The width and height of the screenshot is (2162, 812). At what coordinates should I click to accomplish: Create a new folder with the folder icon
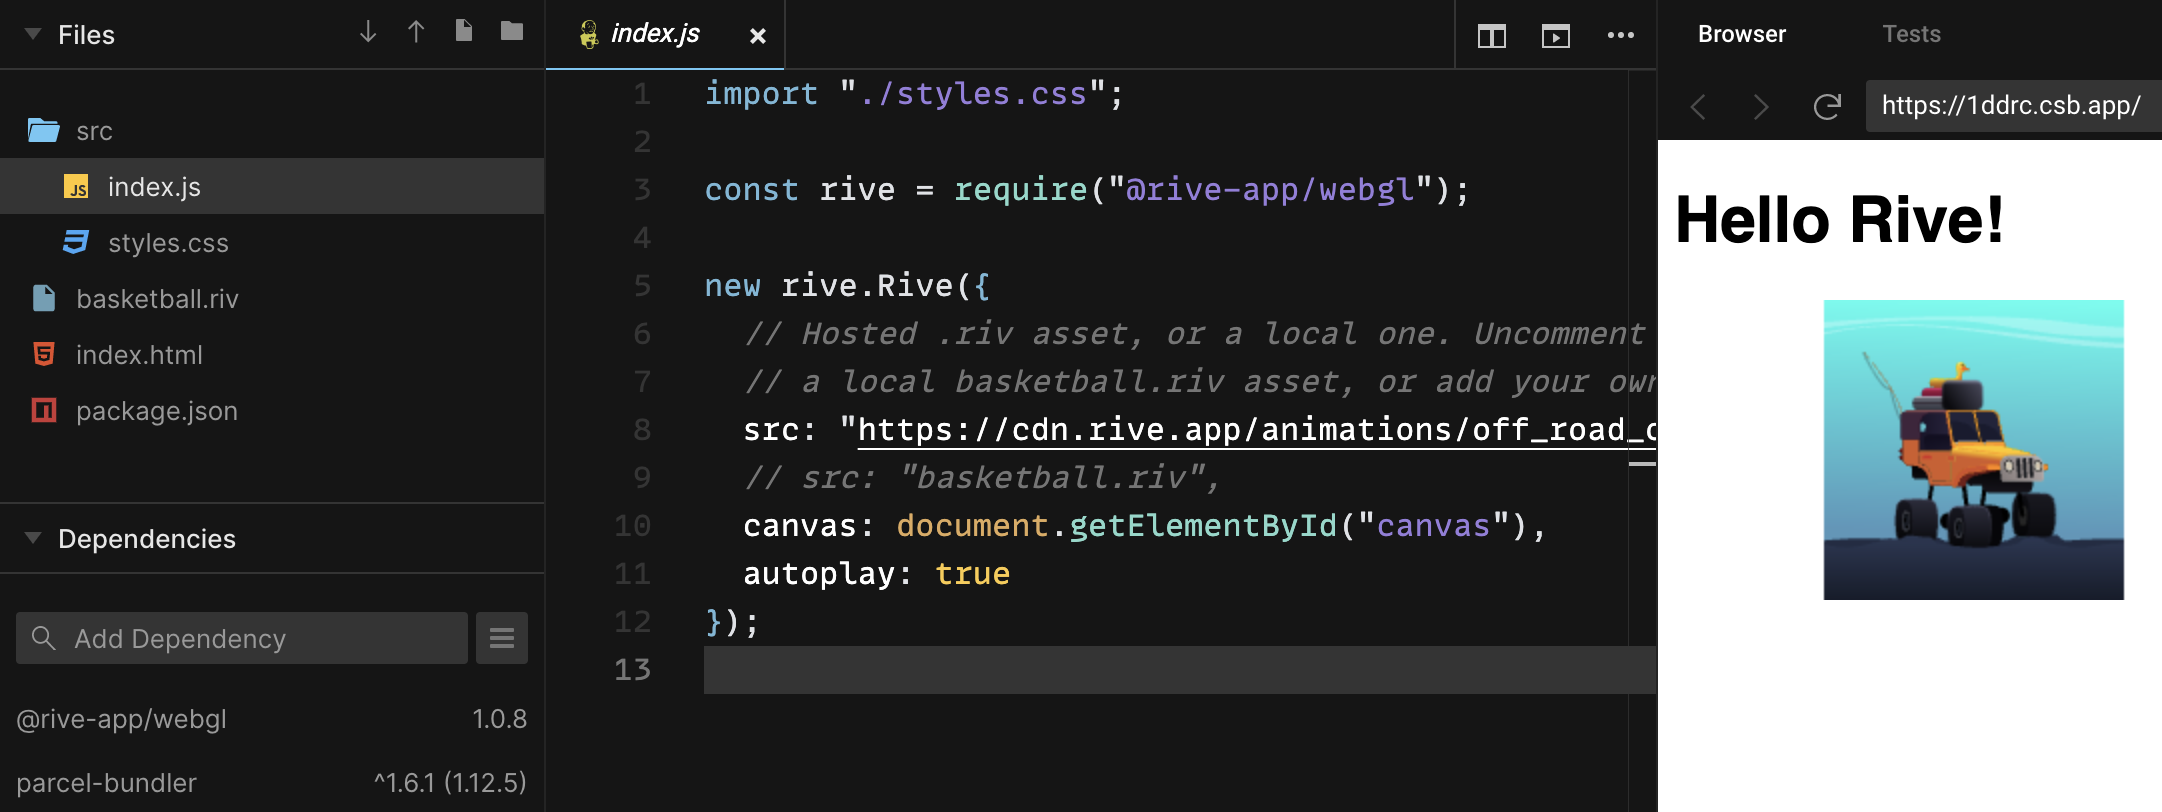click(x=512, y=31)
